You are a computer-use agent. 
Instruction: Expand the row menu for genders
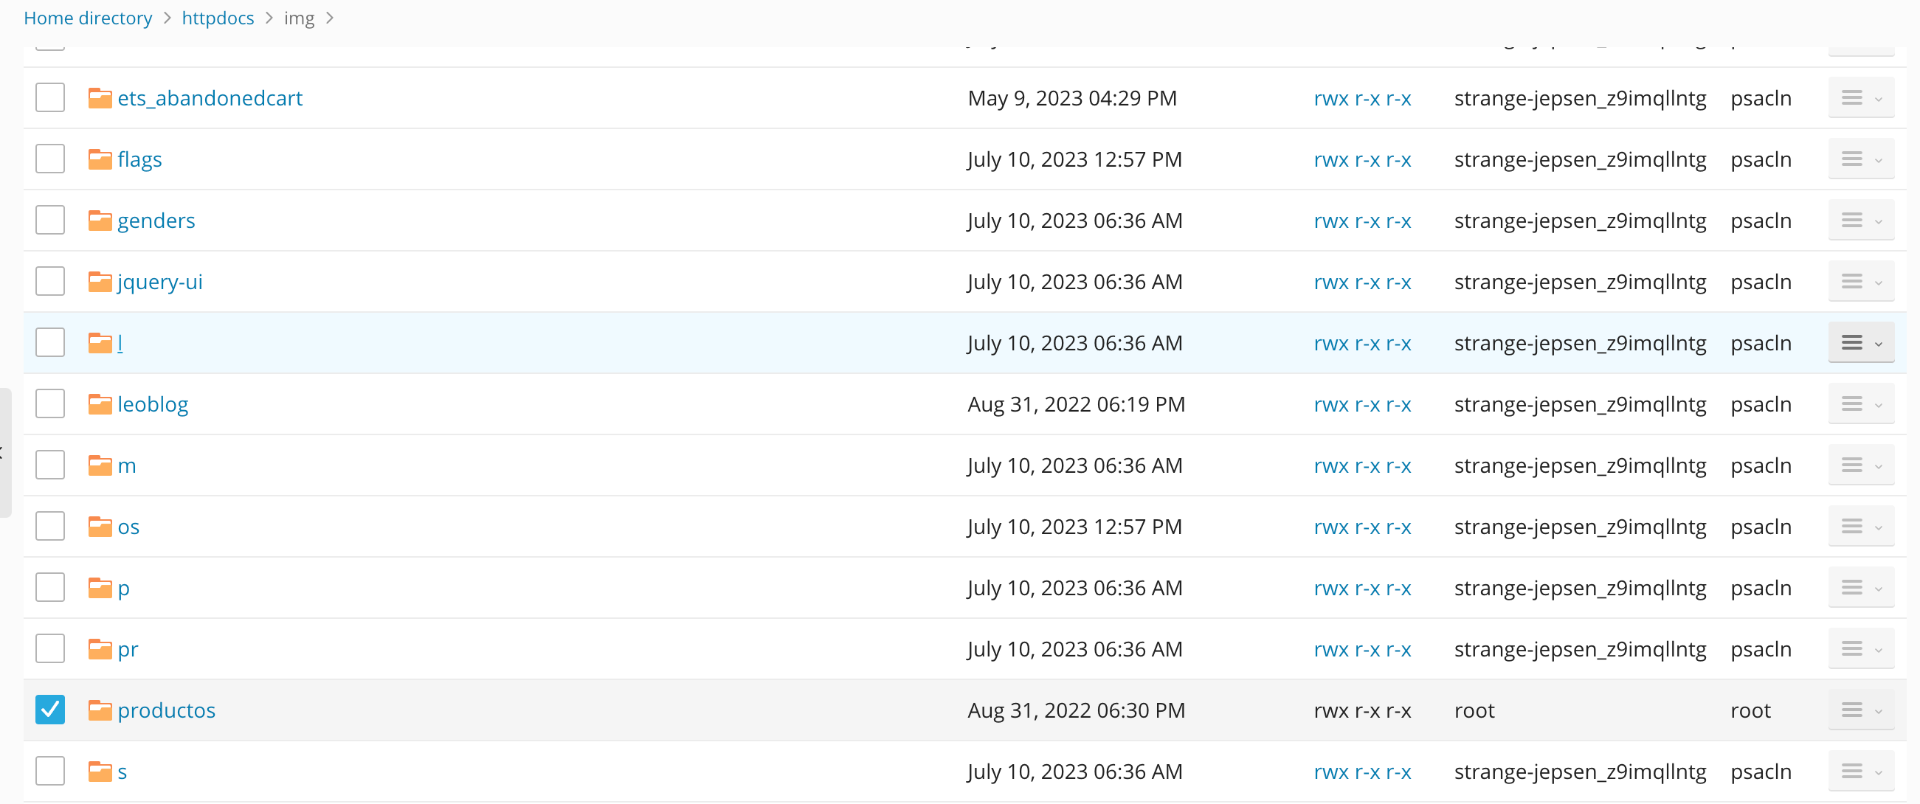click(1861, 220)
